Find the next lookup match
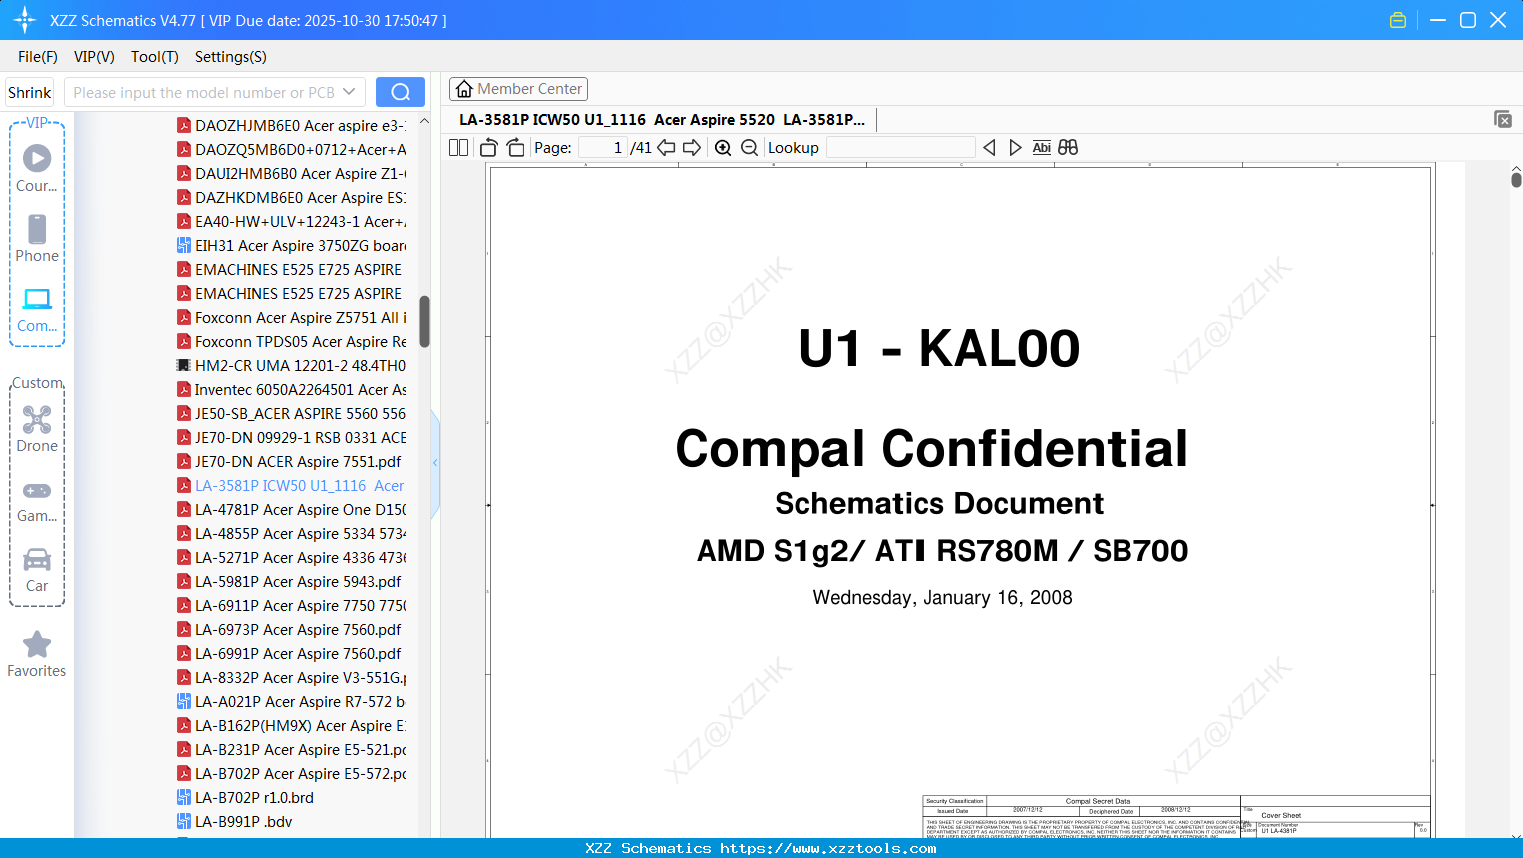This screenshot has width=1523, height=858. tap(1015, 148)
